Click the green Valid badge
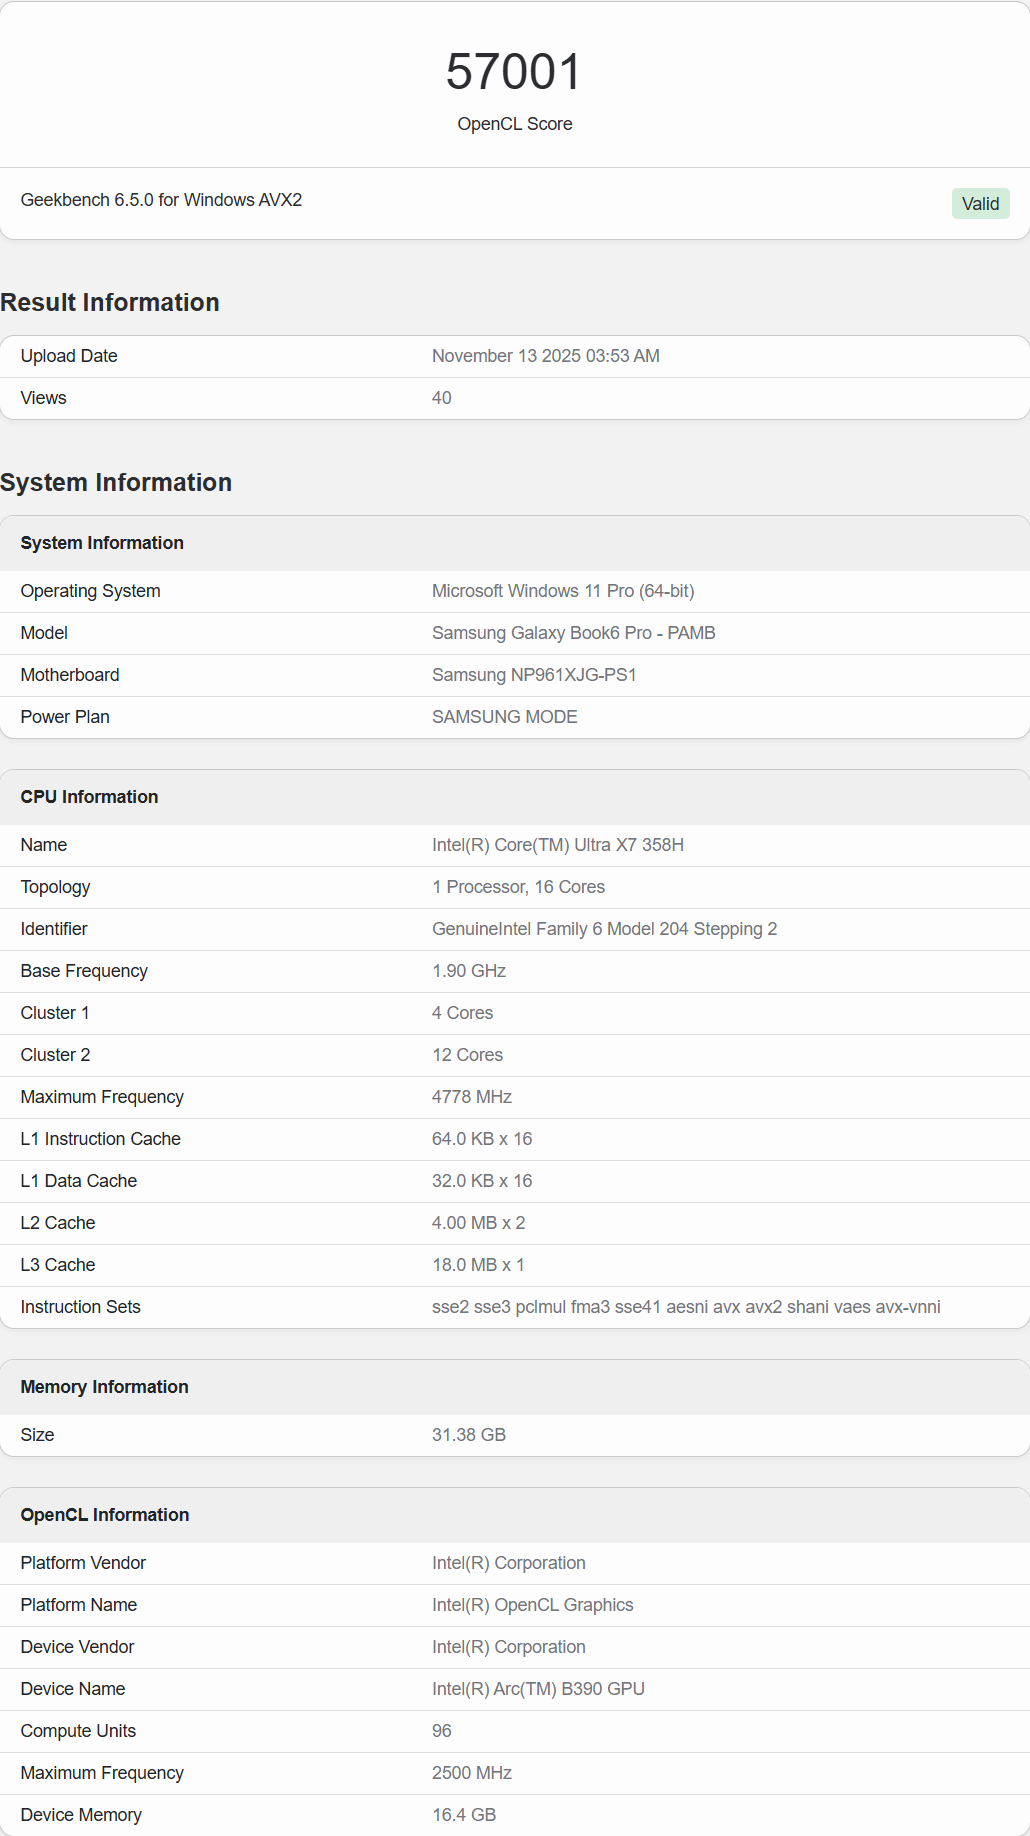 [980, 204]
